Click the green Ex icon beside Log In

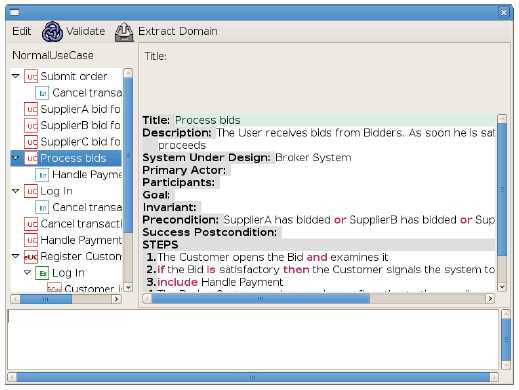click(x=42, y=273)
